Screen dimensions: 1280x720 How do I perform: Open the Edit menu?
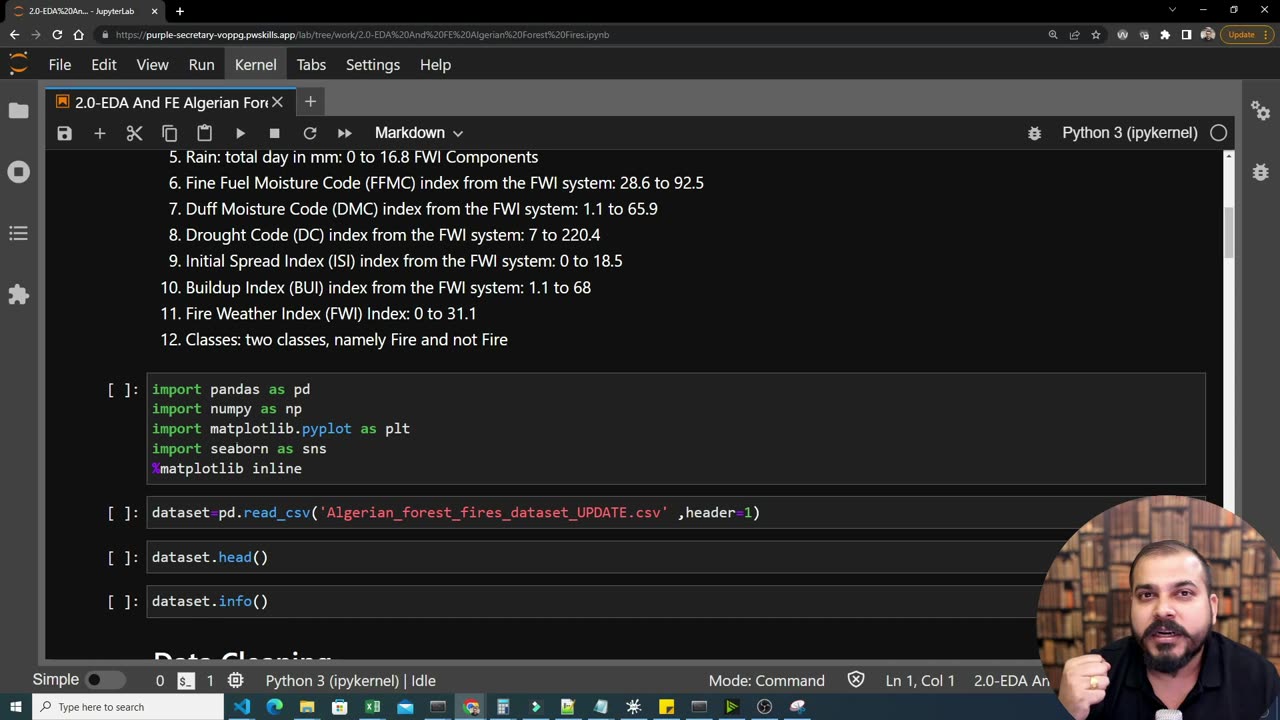[104, 64]
